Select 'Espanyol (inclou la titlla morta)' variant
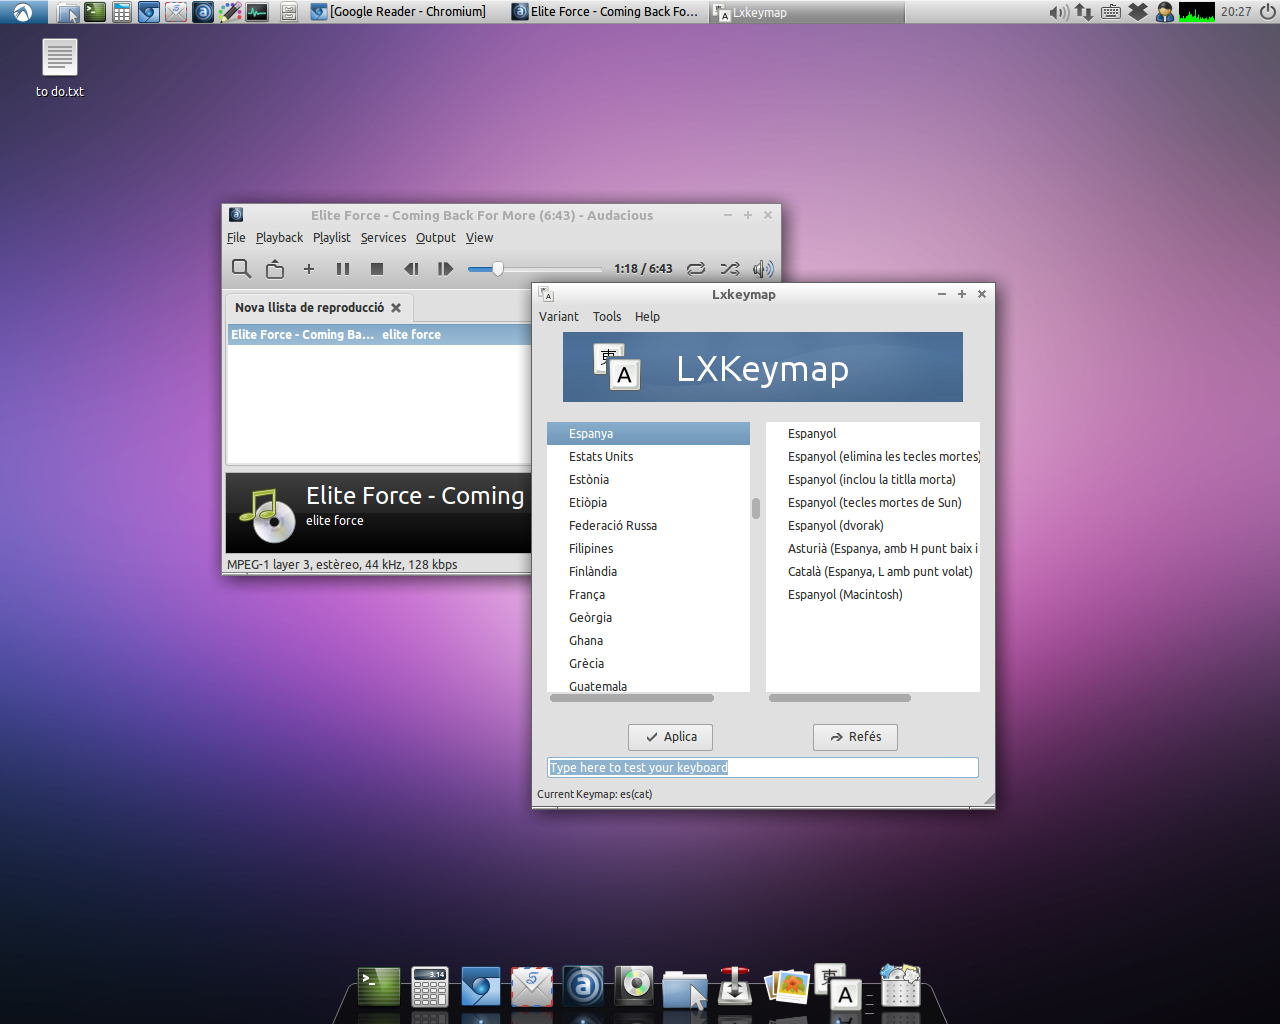Screen dimensions: 1280x1024 (x=873, y=479)
